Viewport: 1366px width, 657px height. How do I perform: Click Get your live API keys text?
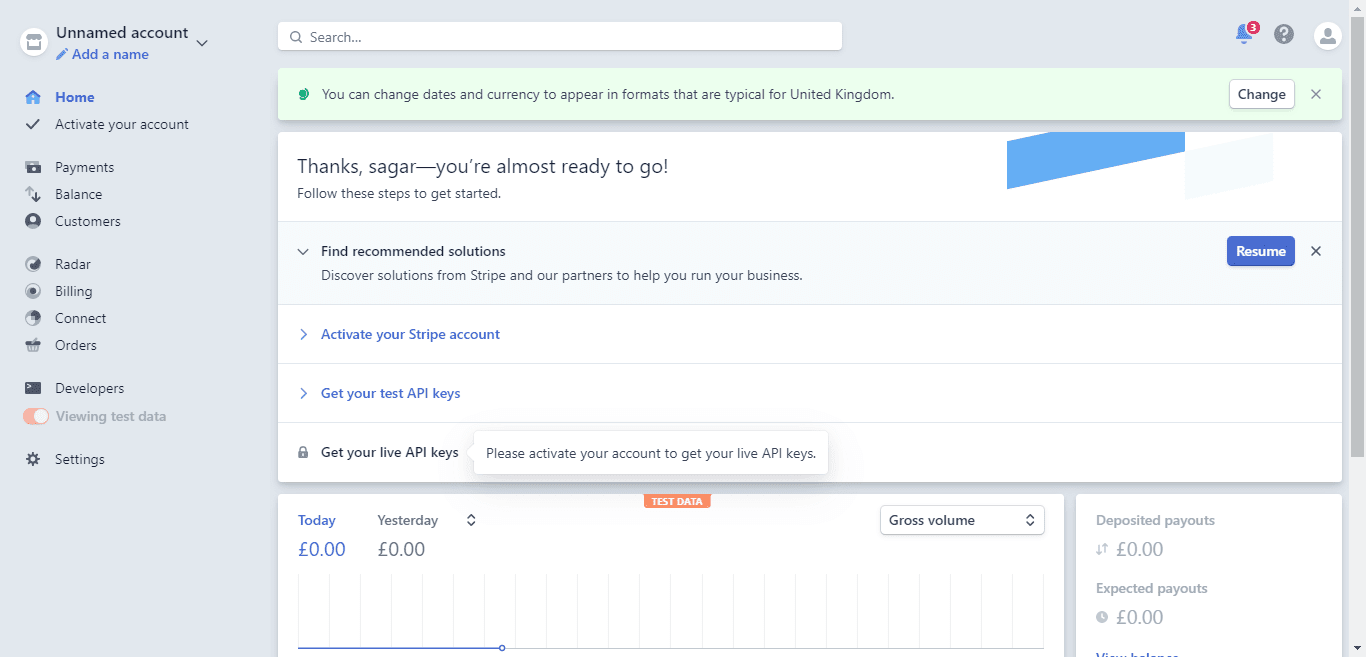(x=390, y=452)
